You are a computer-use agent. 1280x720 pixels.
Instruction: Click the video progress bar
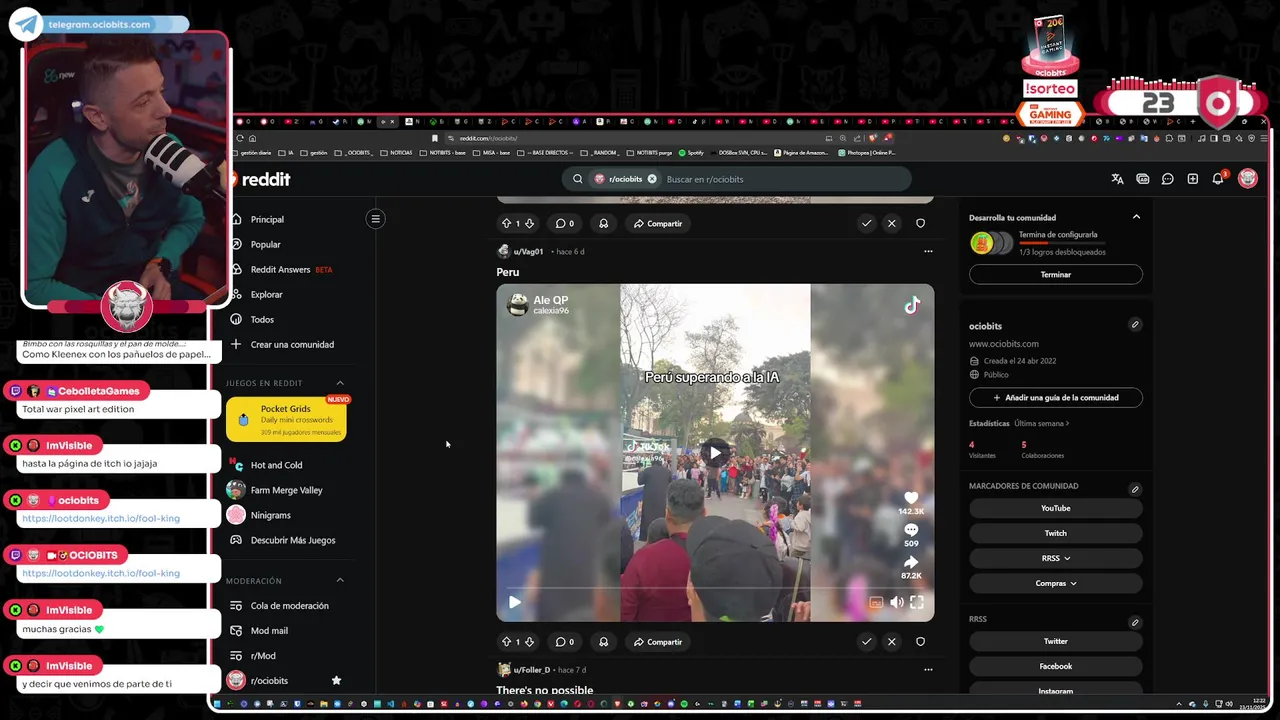tap(715, 587)
